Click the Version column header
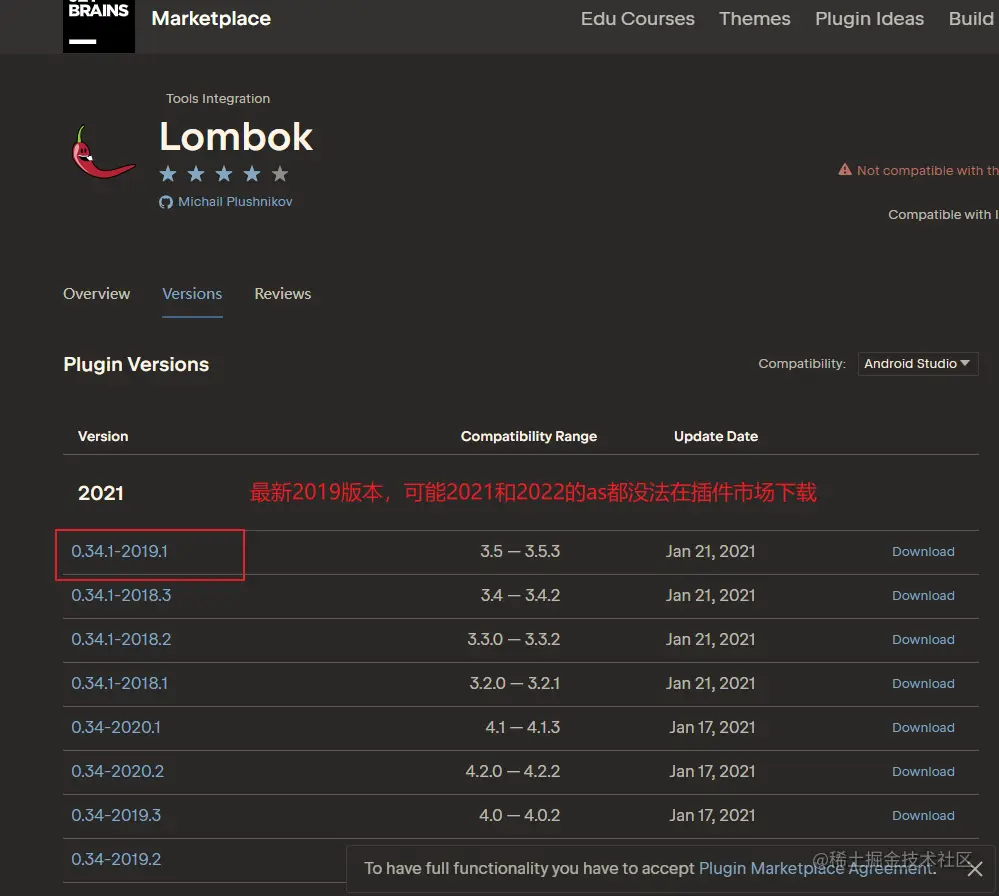 tap(103, 437)
